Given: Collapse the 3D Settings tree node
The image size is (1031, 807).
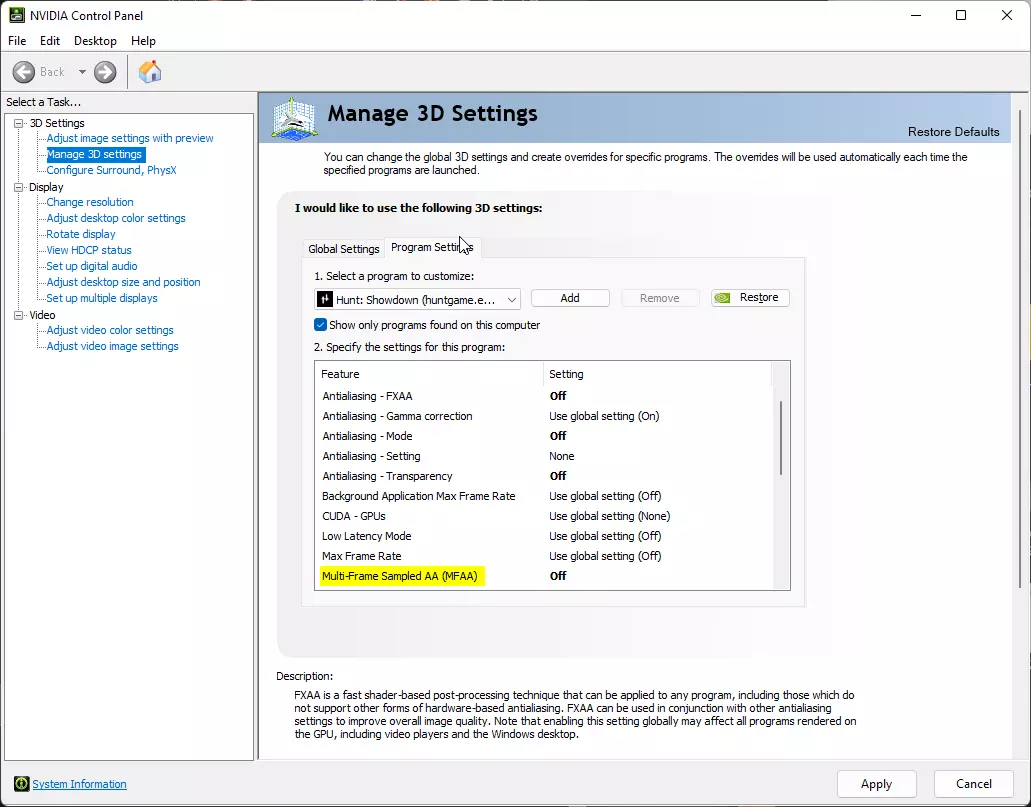Looking at the screenshot, I should tap(19, 123).
